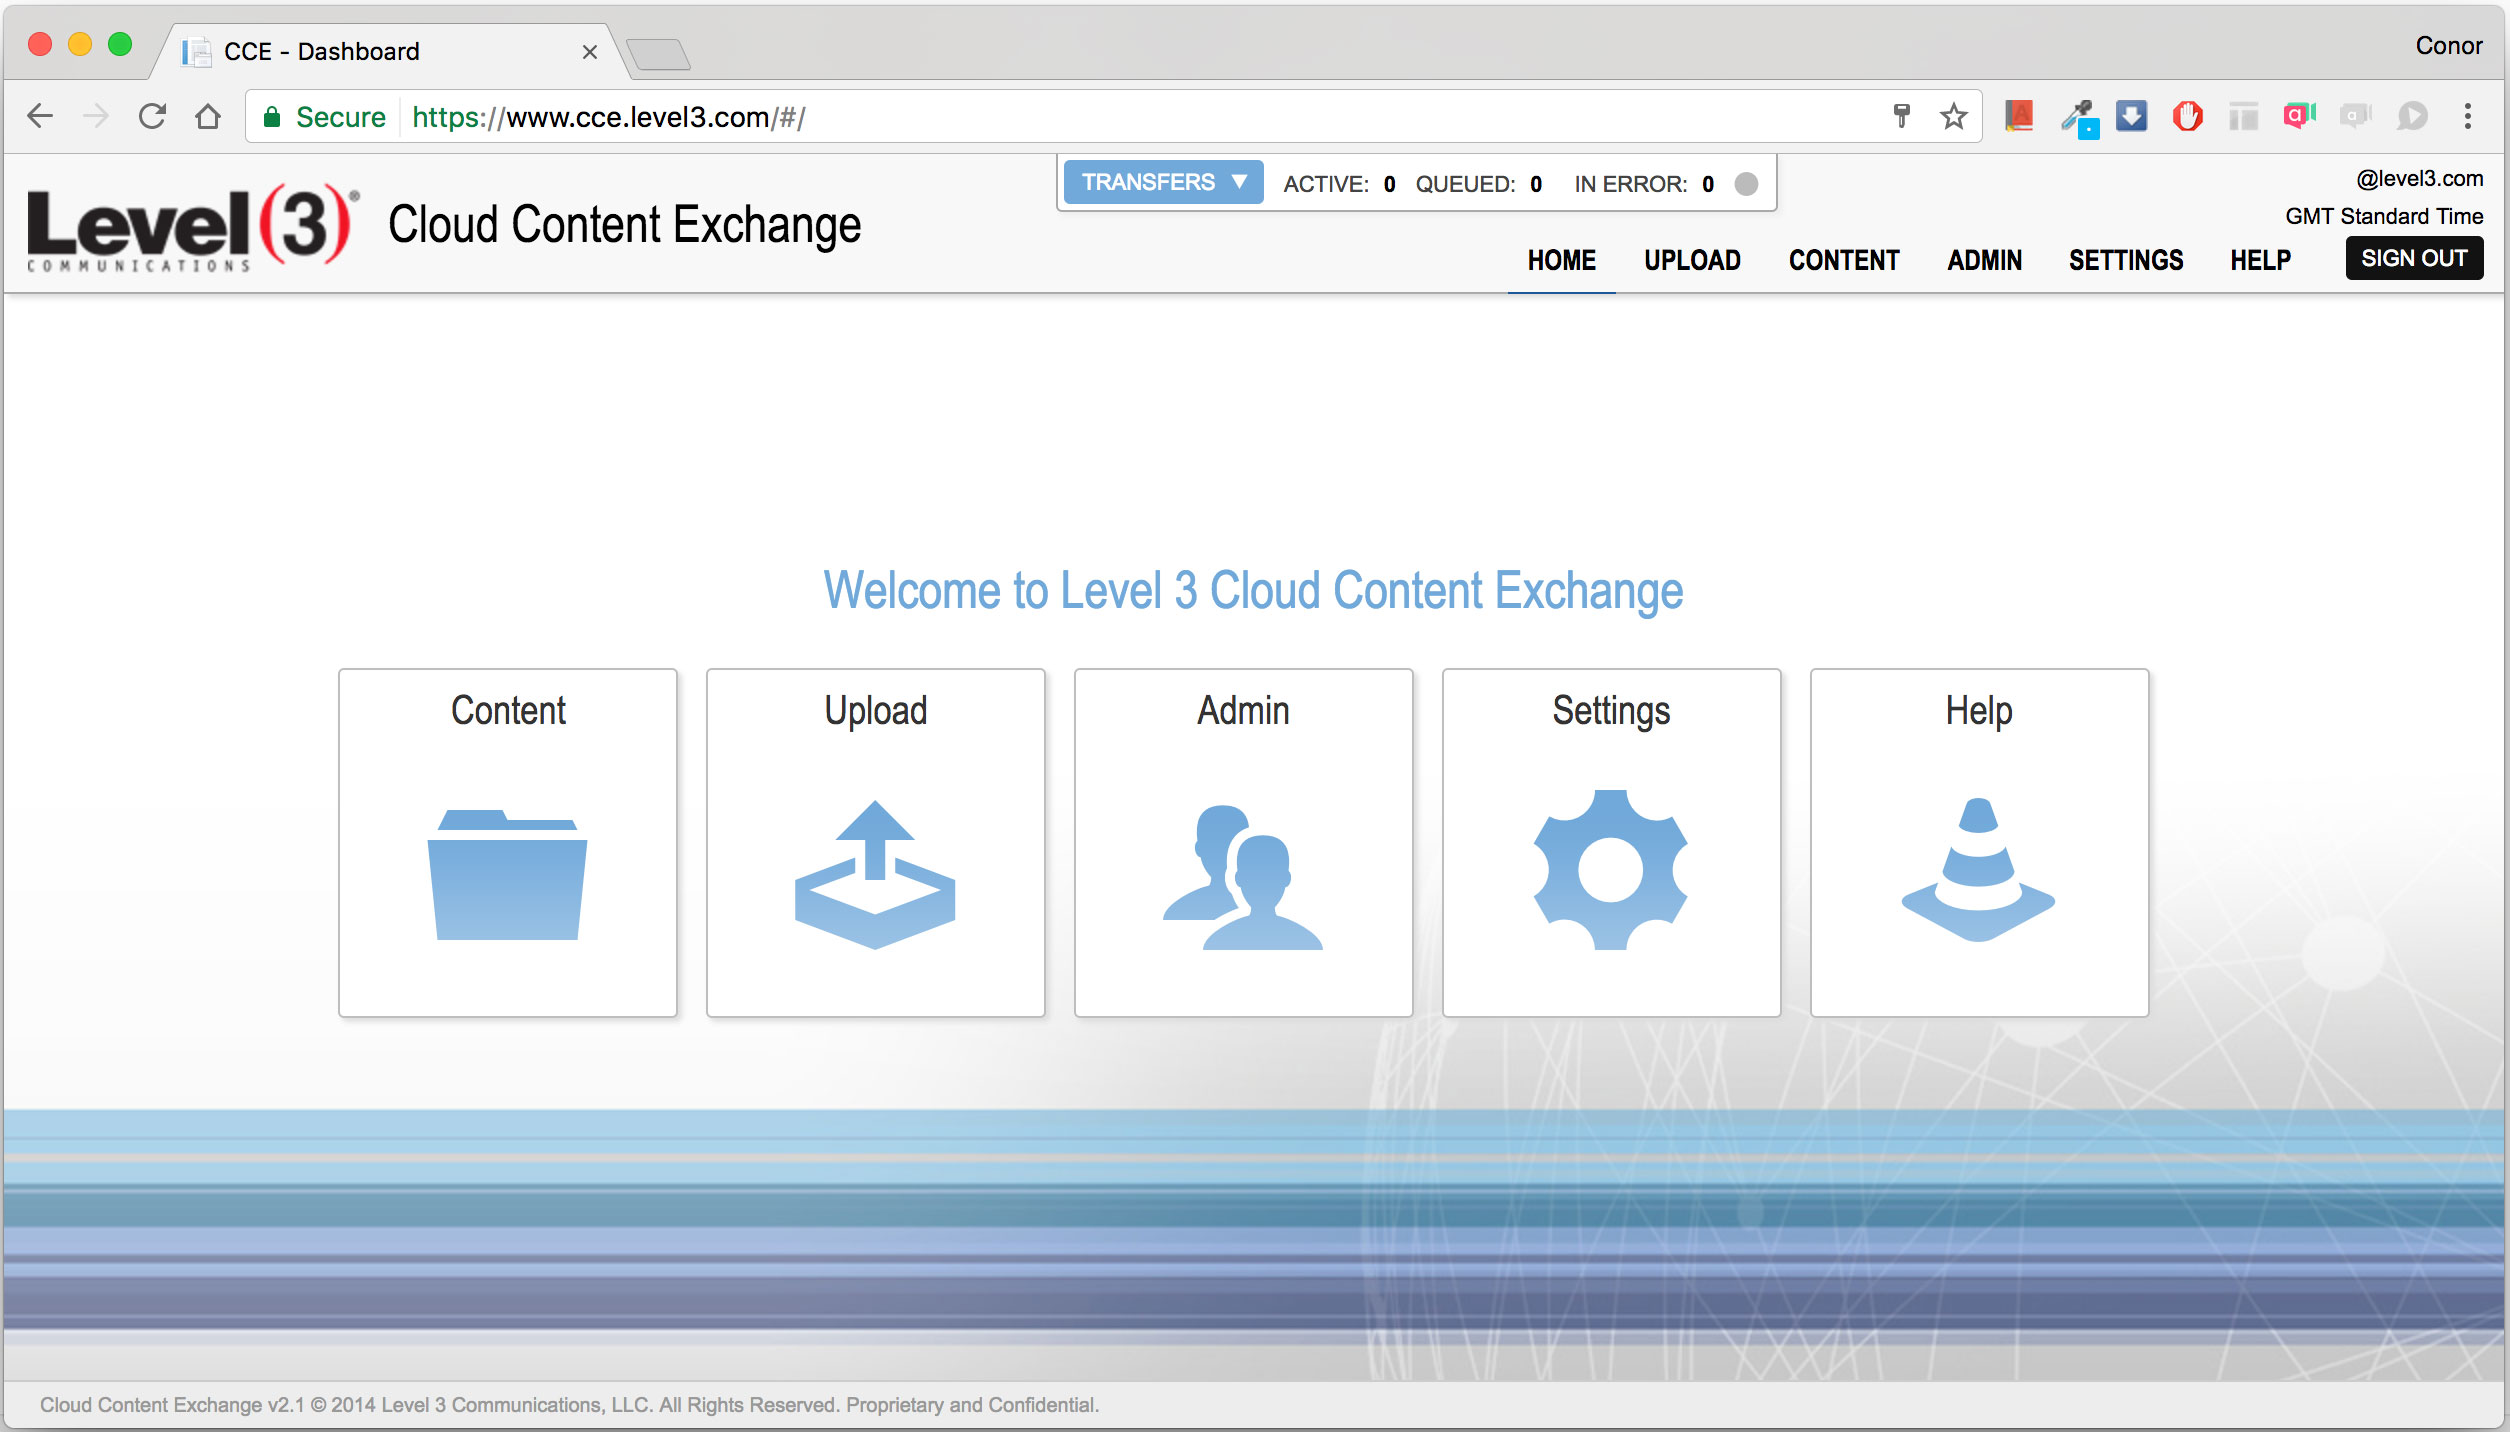Screen dimensions: 2510x1432
Task: Bookmark this page with the star icon
Action: [1954, 117]
